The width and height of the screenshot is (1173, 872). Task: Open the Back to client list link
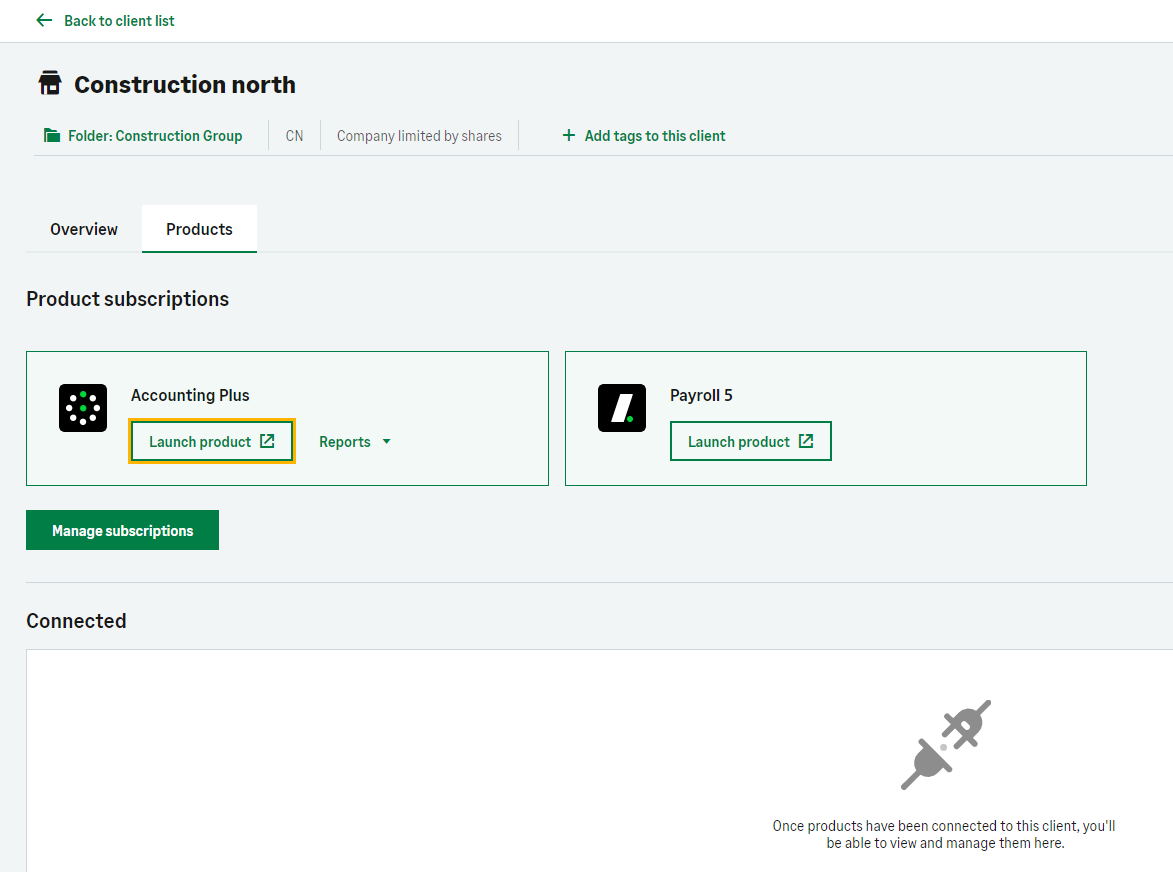(x=119, y=20)
